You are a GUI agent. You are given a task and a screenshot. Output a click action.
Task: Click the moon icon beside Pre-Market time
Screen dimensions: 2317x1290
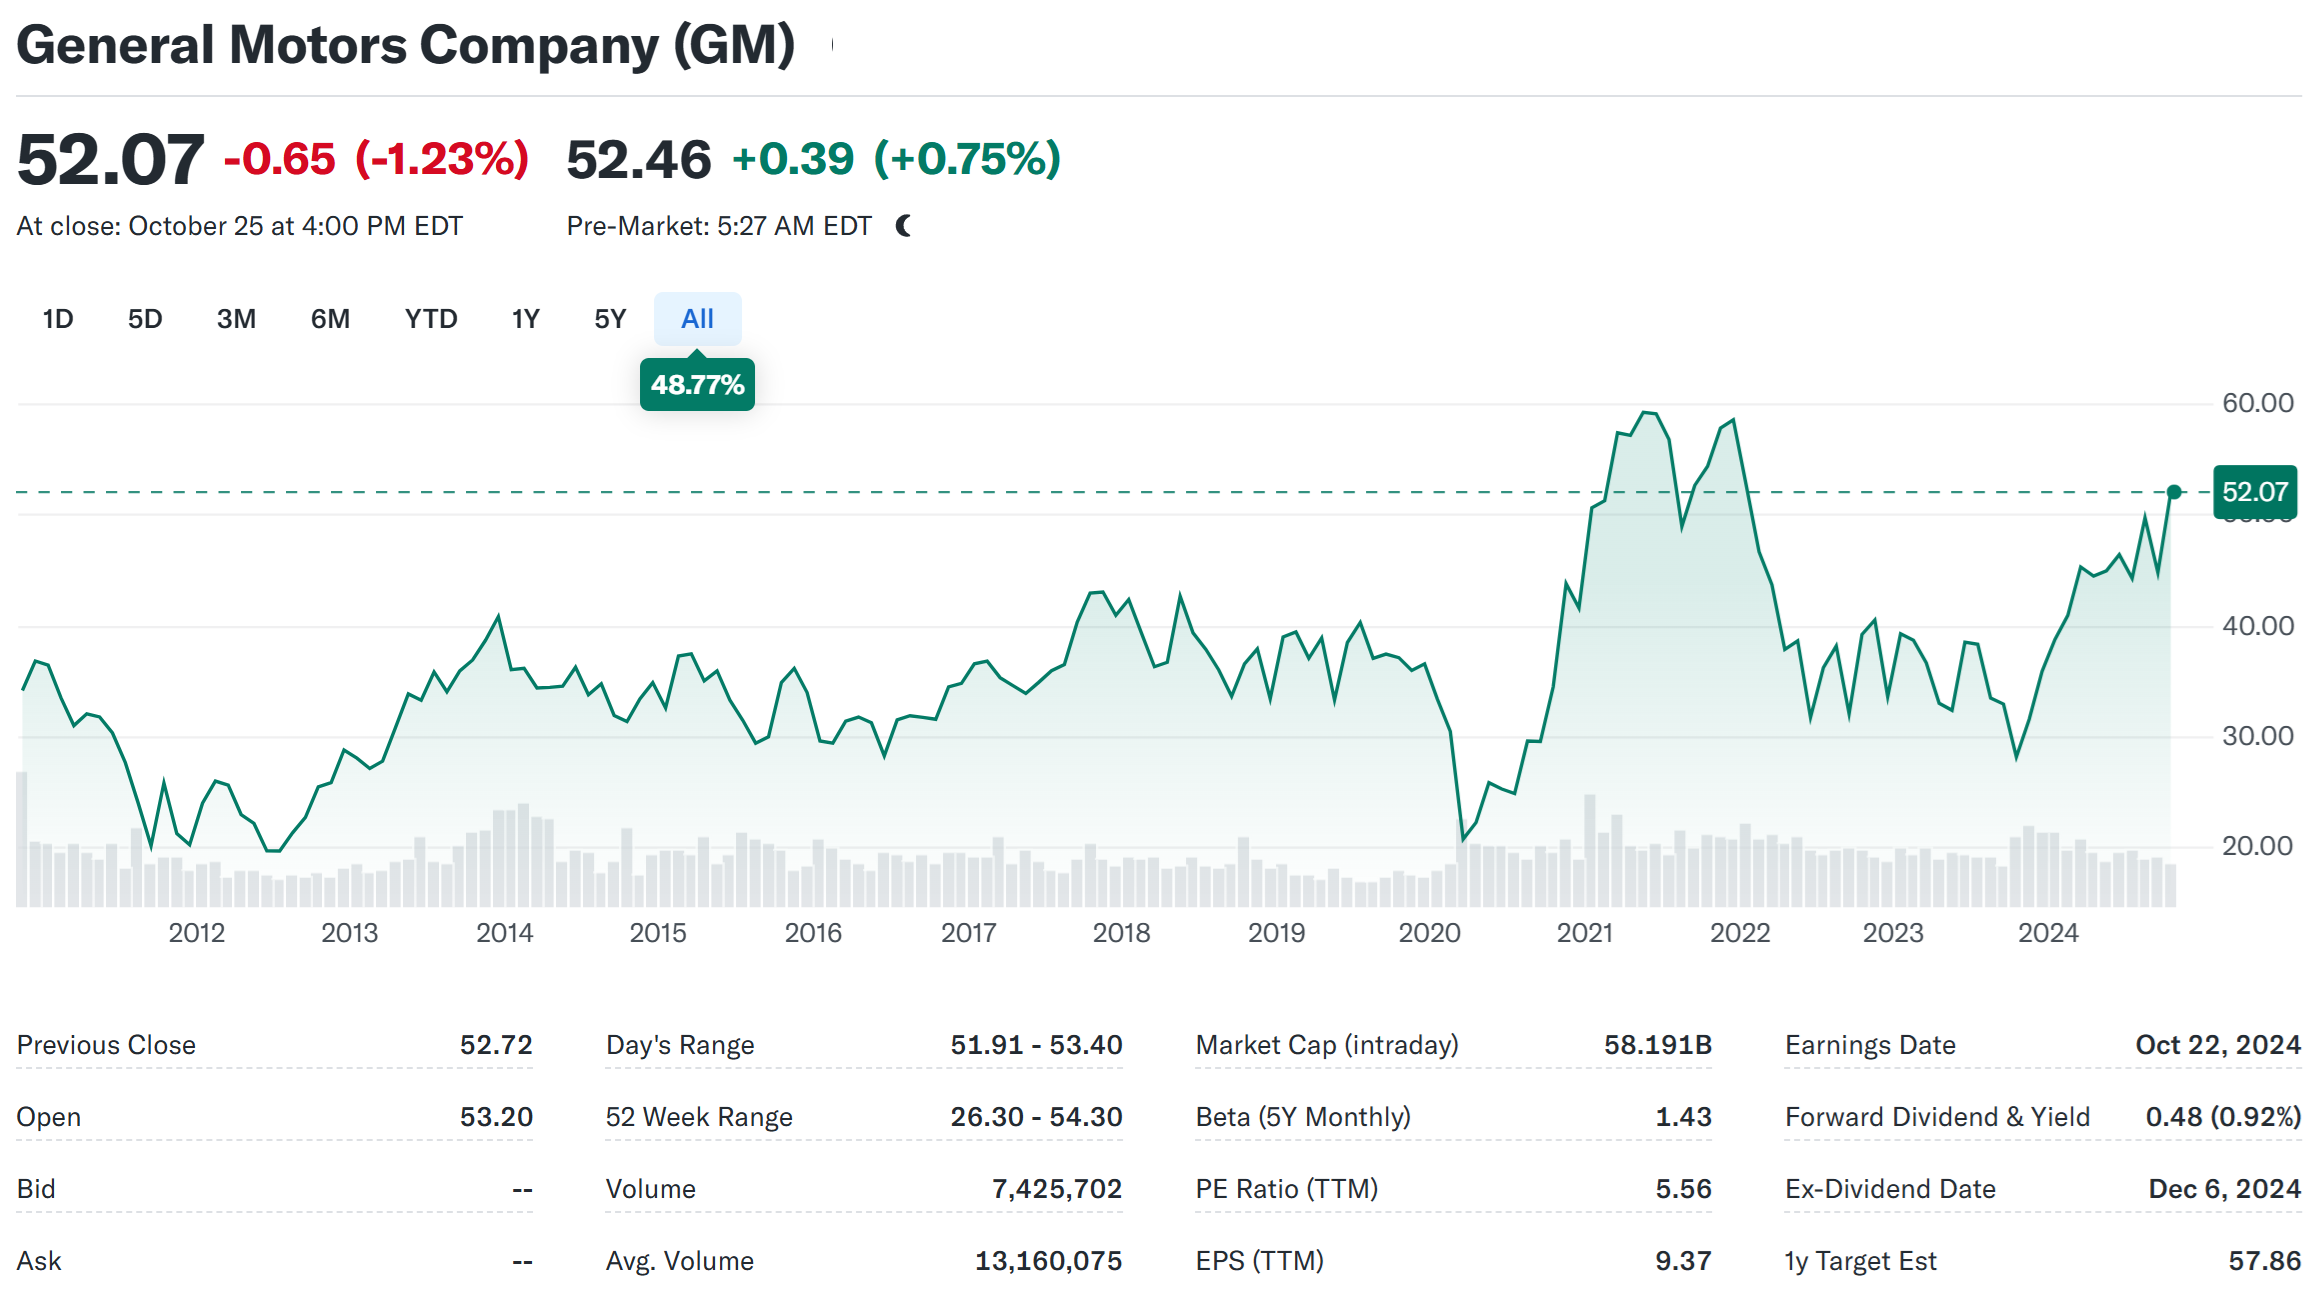[x=904, y=226]
